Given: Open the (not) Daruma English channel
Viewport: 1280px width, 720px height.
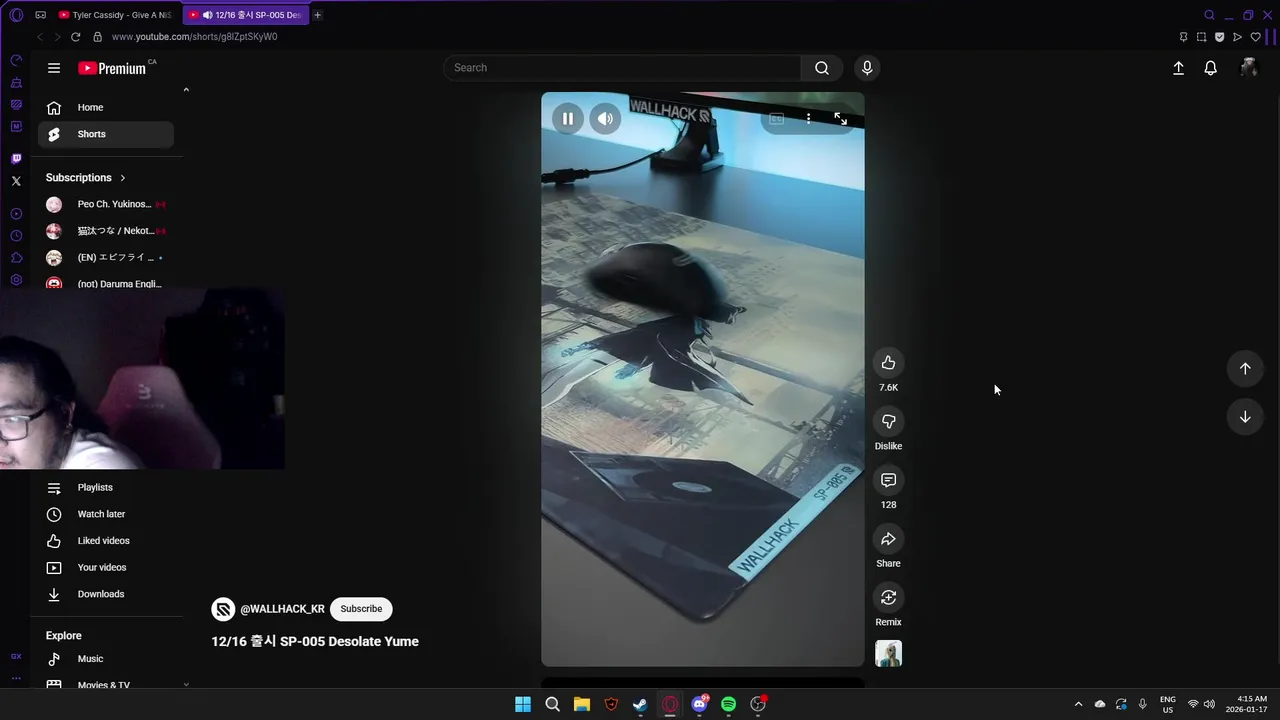Looking at the screenshot, I should [106, 284].
